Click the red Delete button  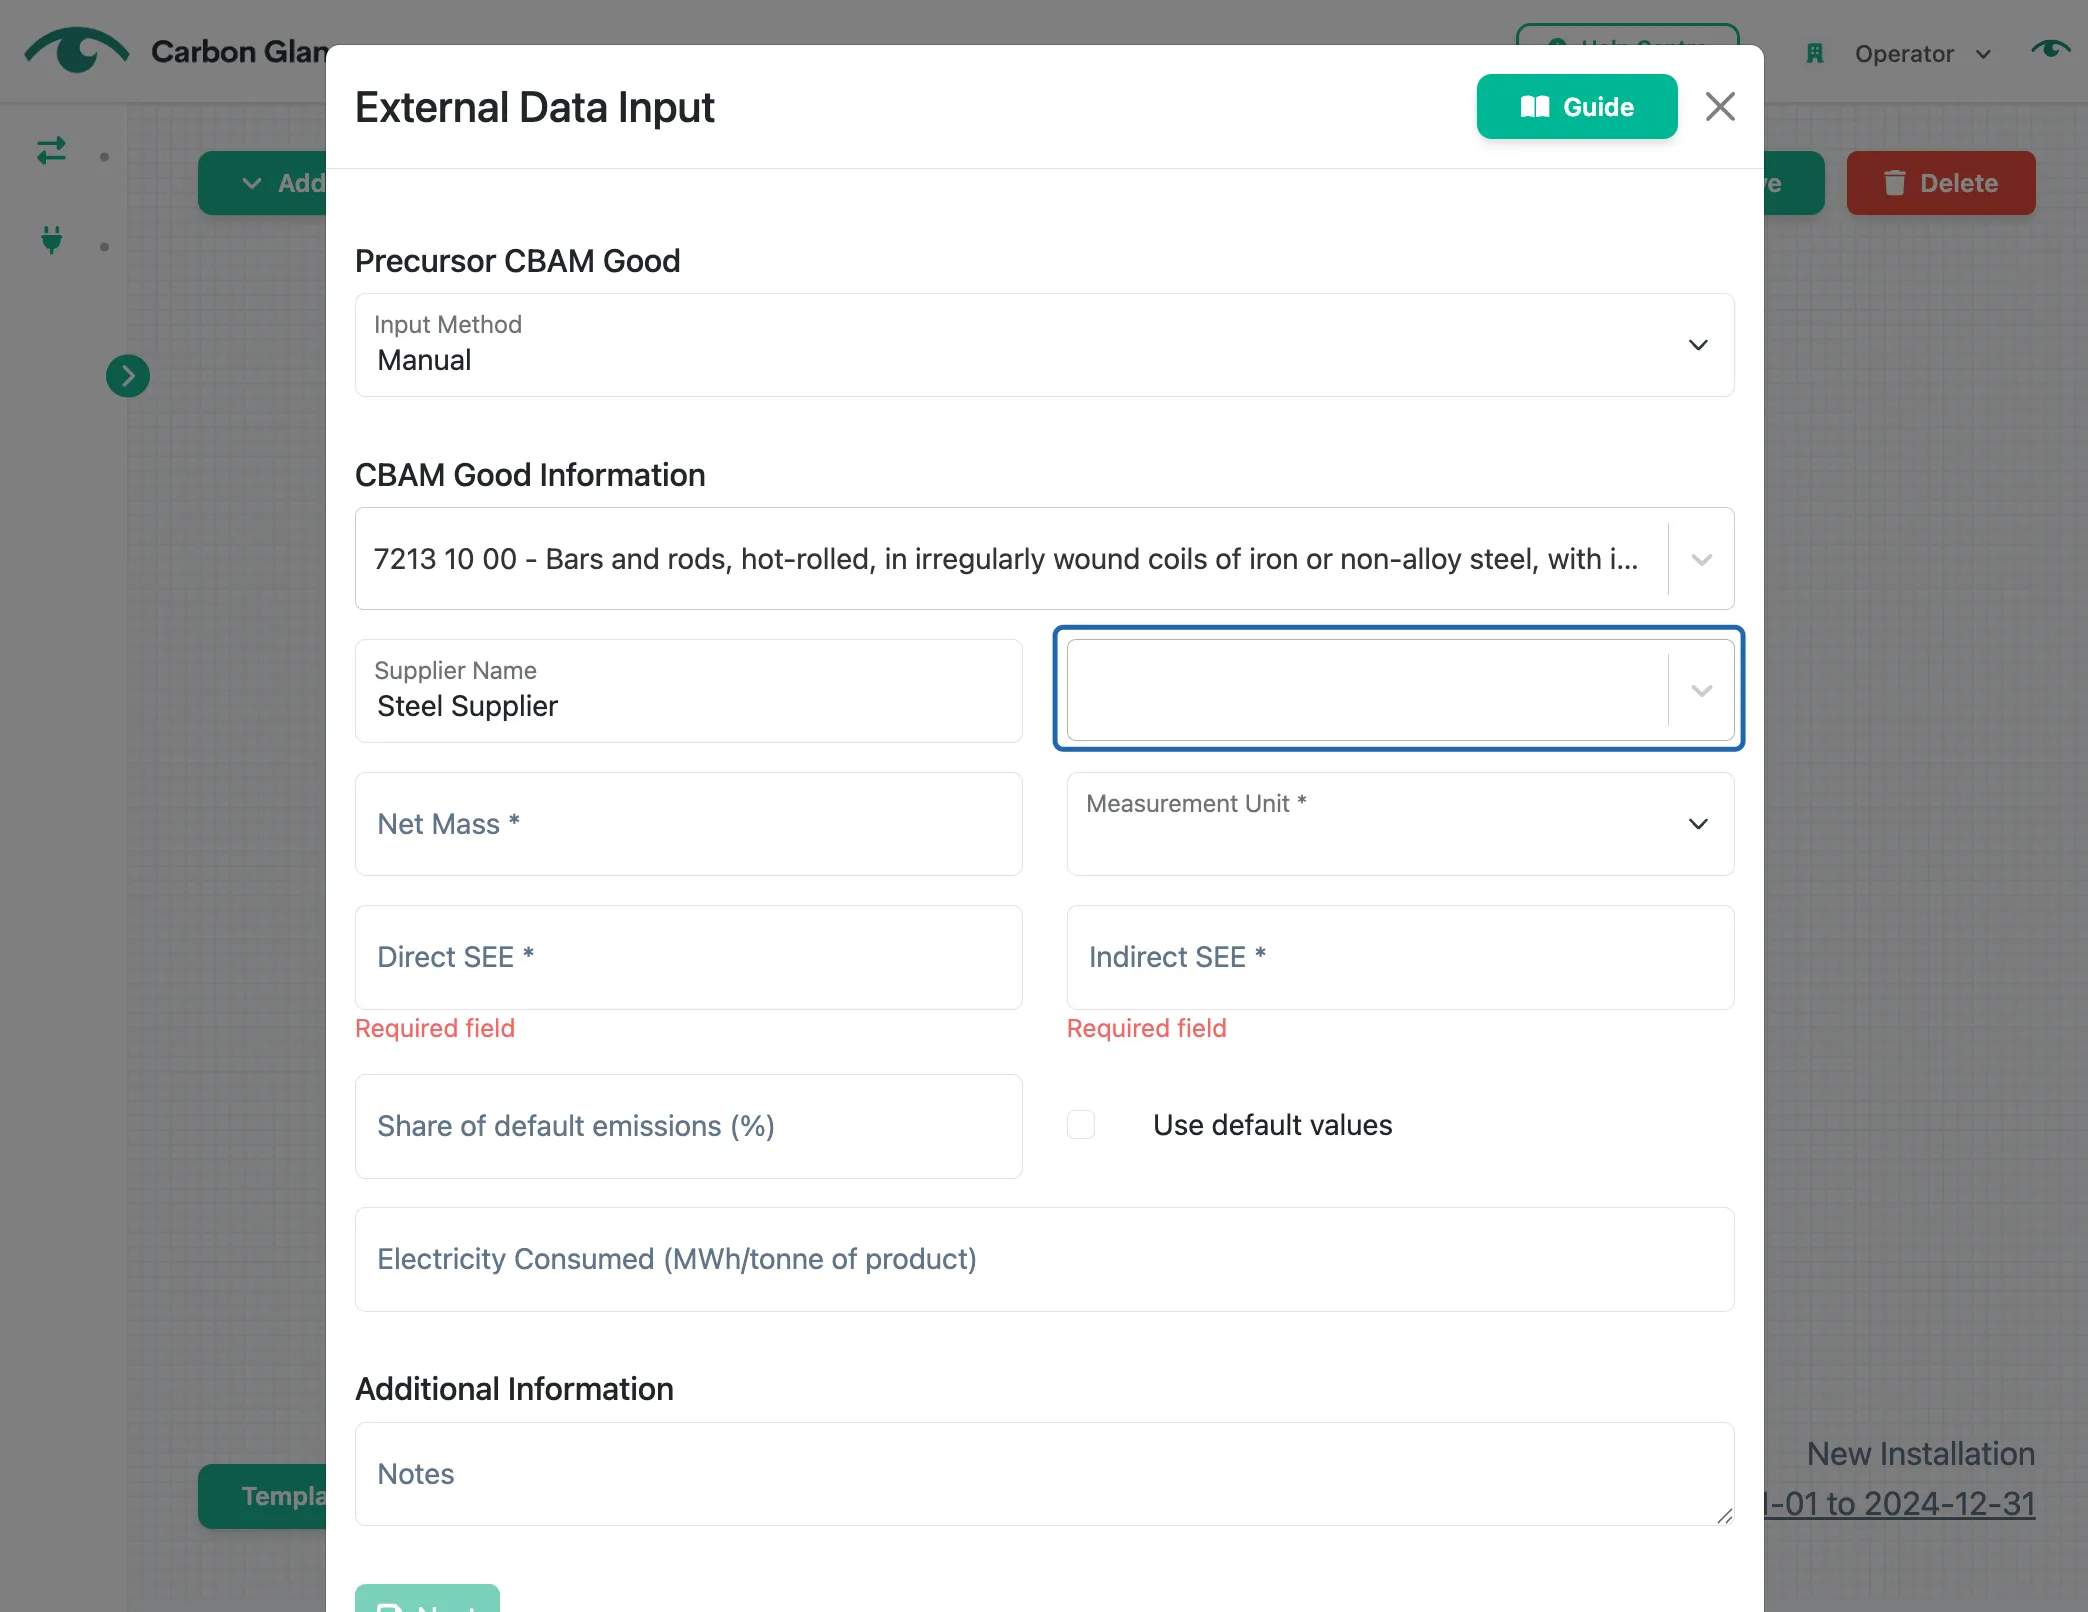[x=1940, y=183]
